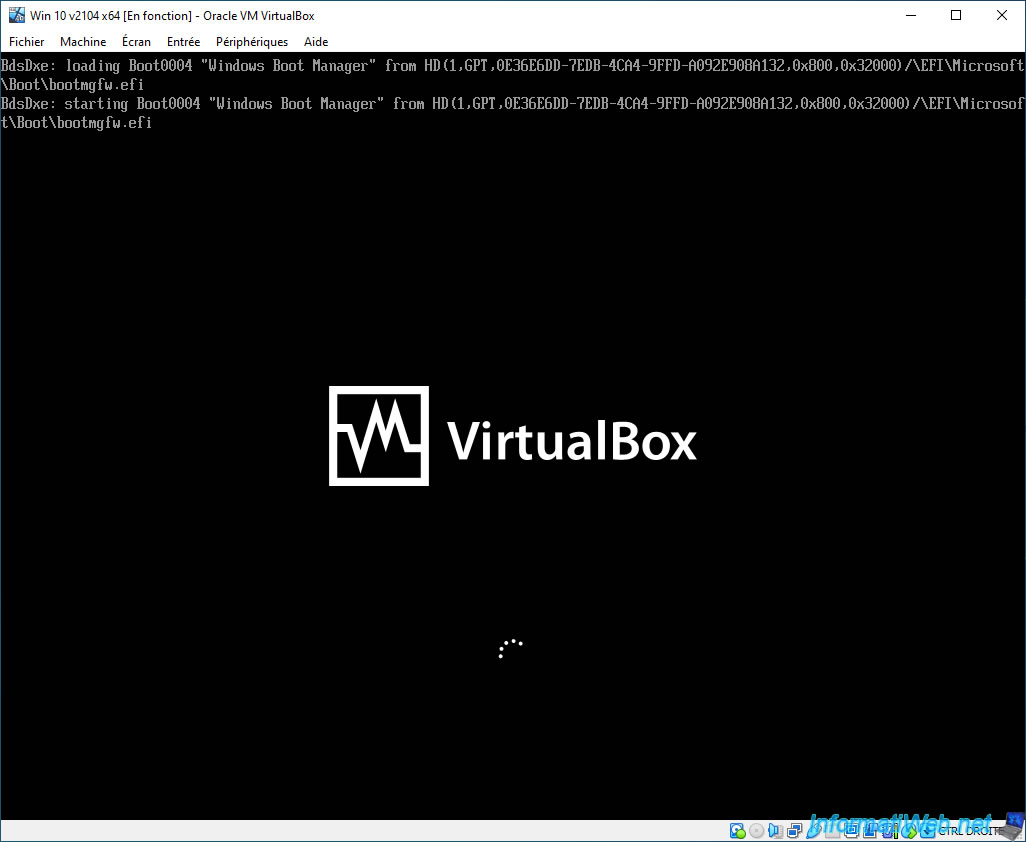Click the mouse integration status icon
The height and width of the screenshot is (842, 1026).
[x=908, y=831]
